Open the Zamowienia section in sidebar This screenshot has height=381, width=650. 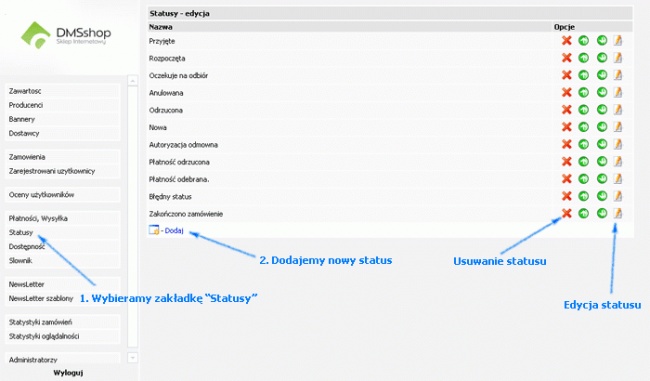pyautogui.click(x=27, y=157)
